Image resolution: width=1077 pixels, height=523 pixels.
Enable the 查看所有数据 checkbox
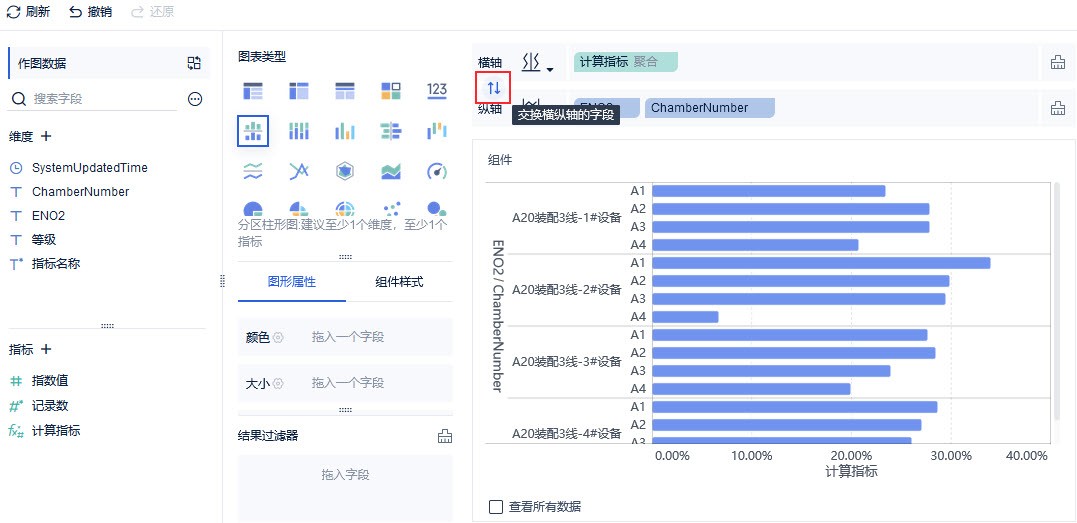click(x=496, y=507)
